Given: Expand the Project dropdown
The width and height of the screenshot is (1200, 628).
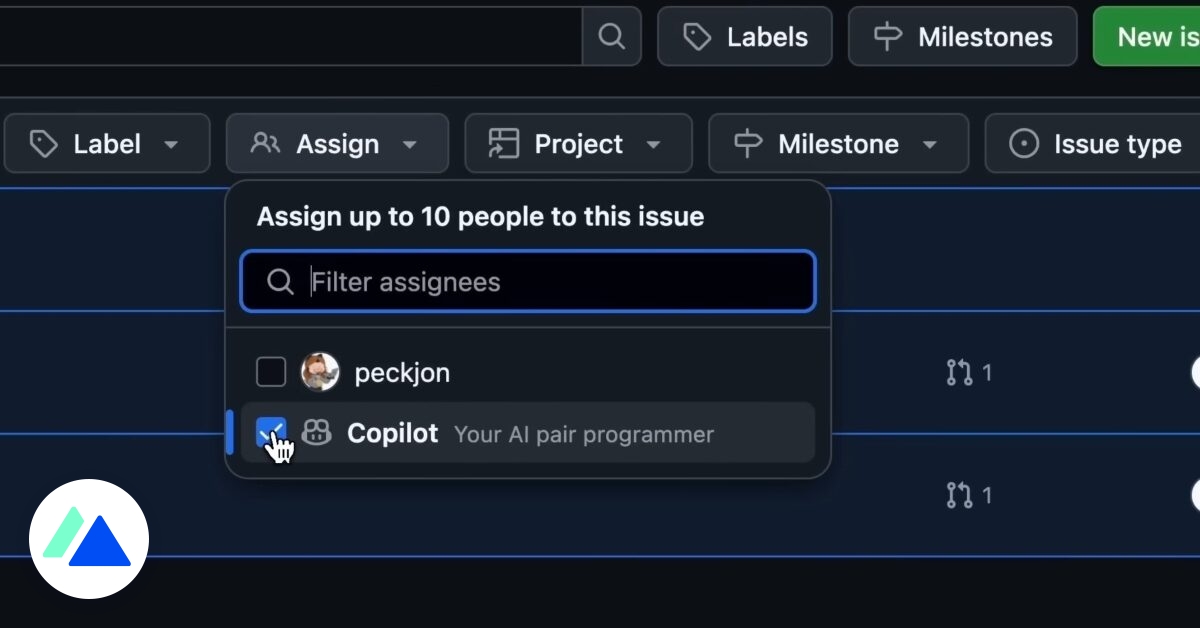Looking at the screenshot, I should (x=578, y=143).
